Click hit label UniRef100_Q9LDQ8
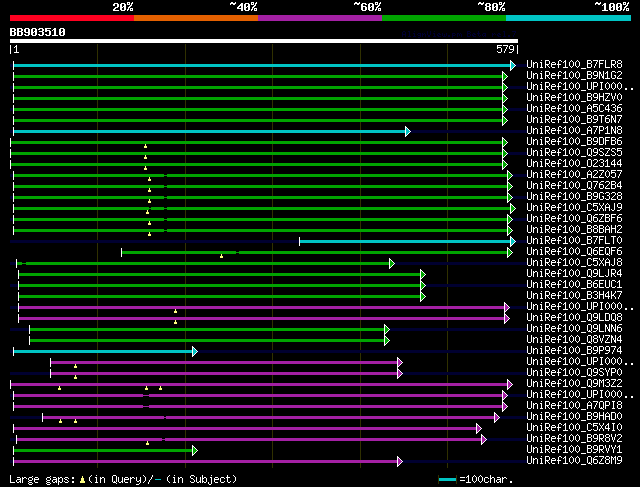Screen dimensions: 640x487 pyautogui.click(x=574, y=318)
